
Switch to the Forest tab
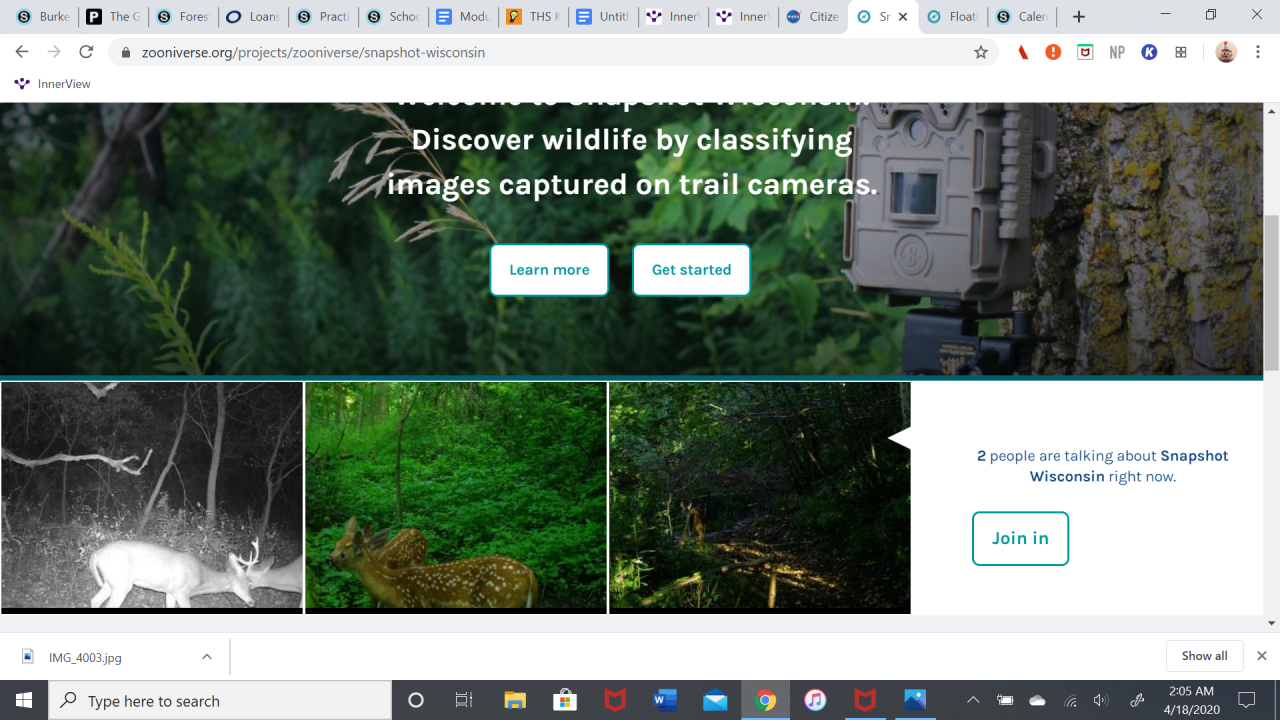(183, 17)
